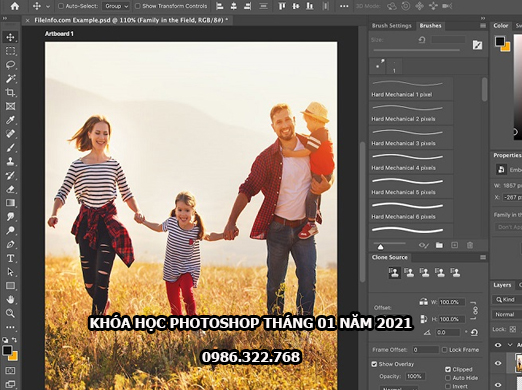Hide the family photo layer eye icon
The image size is (522, 390).
pyautogui.click(x=498, y=363)
